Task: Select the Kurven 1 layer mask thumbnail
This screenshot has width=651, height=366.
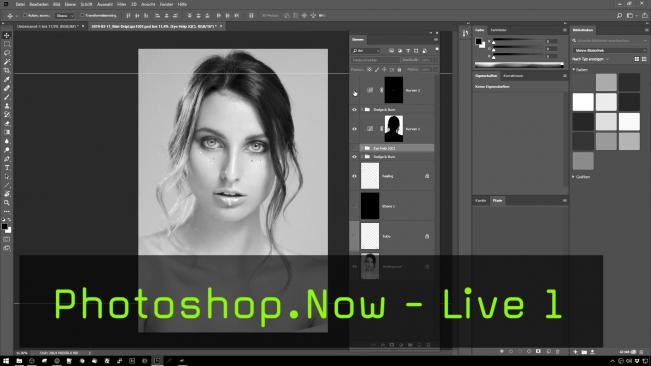Action: (394, 129)
